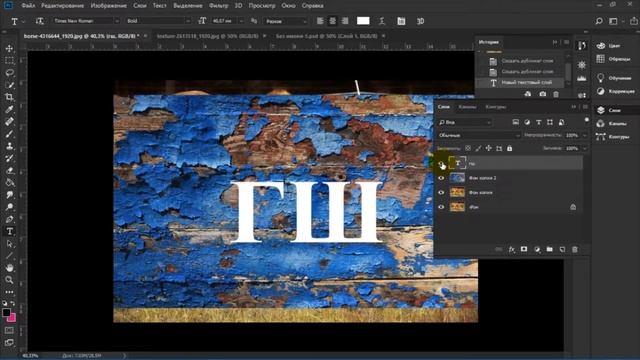Open the three-dots edit toolbar menu
The height and width of the screenshot is (360, 640).
pyautogui.click(x=9, y=292)
